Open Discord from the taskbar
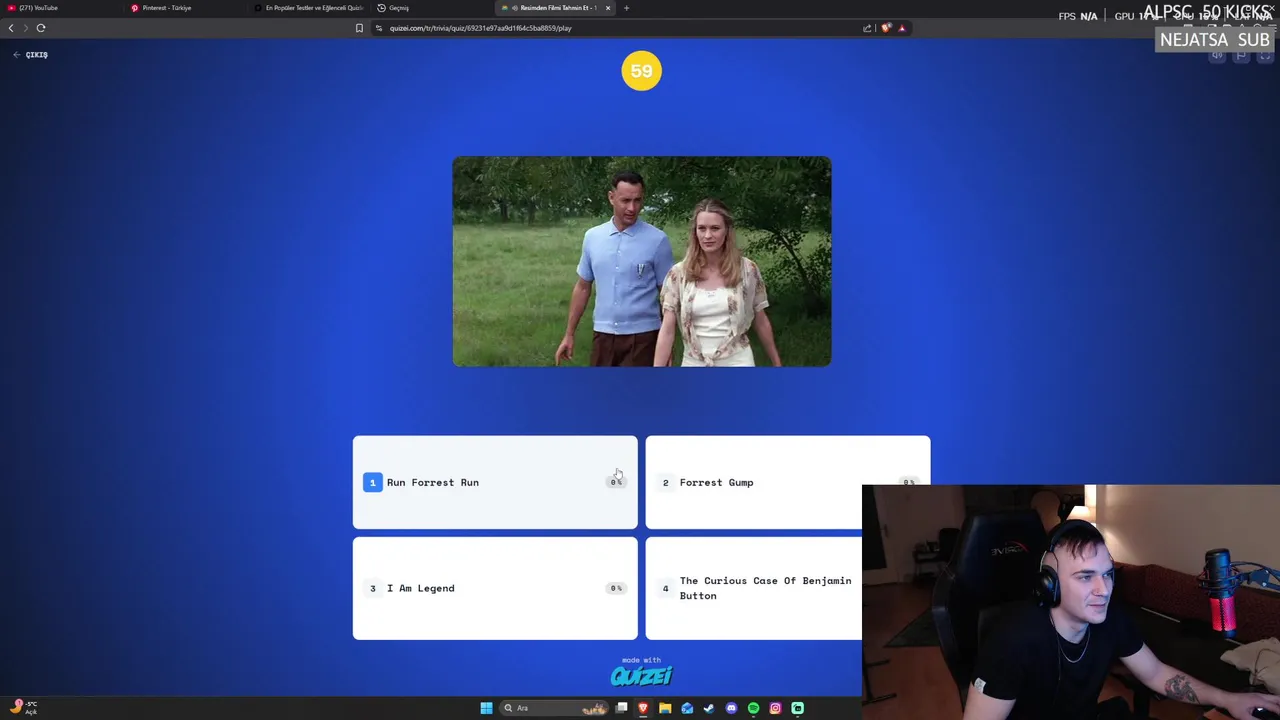Viewport: 1280px width, 720px height. (731, 708)
